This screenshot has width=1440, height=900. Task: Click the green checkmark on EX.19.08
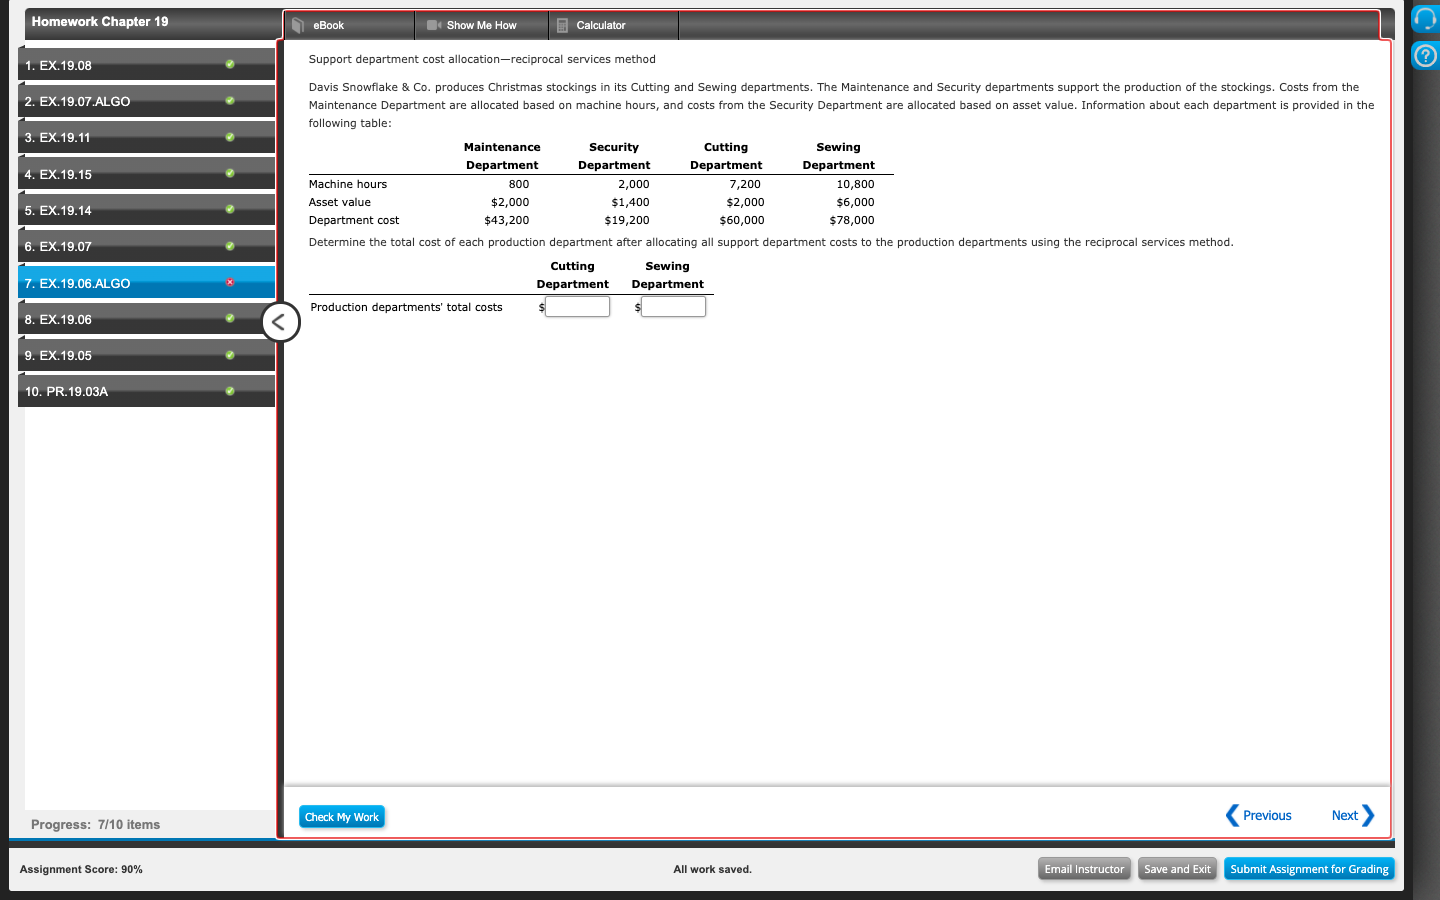[229, 65]
